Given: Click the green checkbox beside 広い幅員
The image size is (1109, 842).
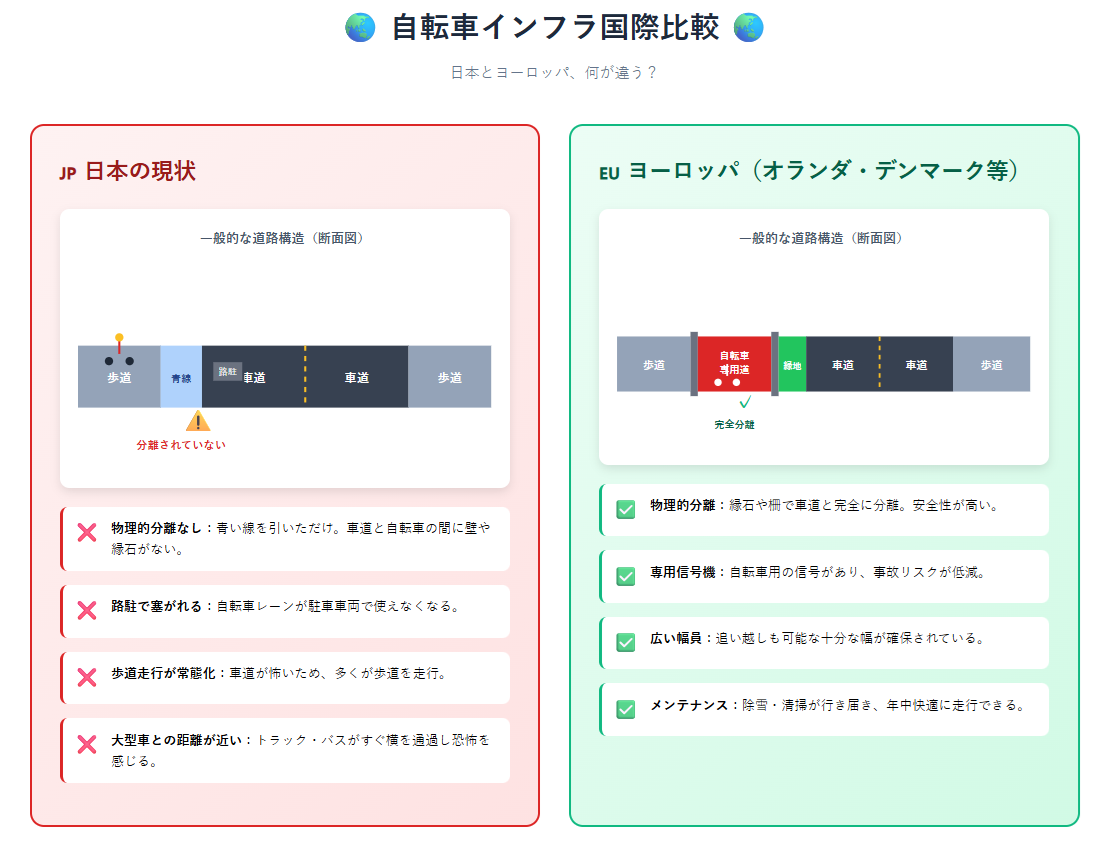Looking at the screenshot, I should click(626, 642).
